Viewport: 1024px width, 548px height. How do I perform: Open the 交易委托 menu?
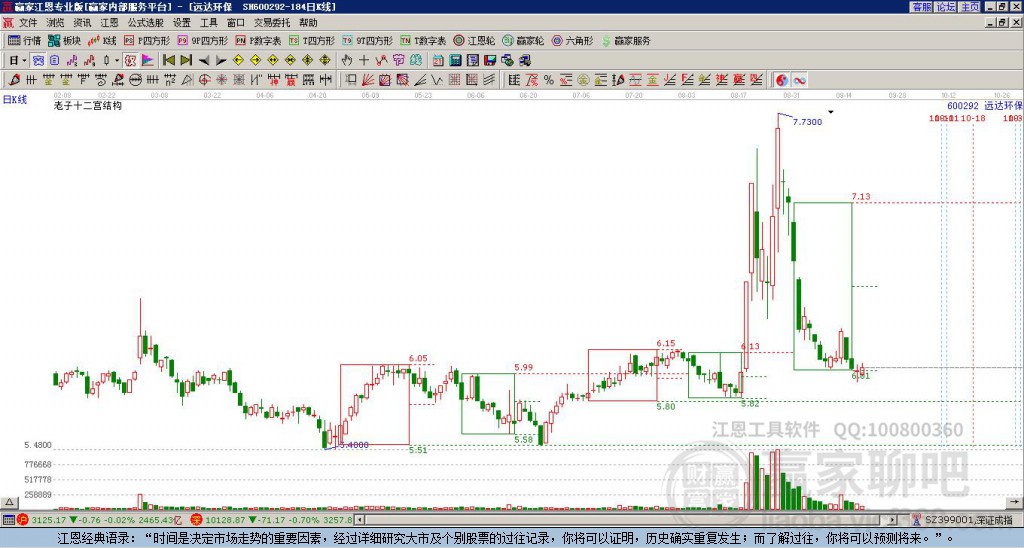[x=272, y=23]
